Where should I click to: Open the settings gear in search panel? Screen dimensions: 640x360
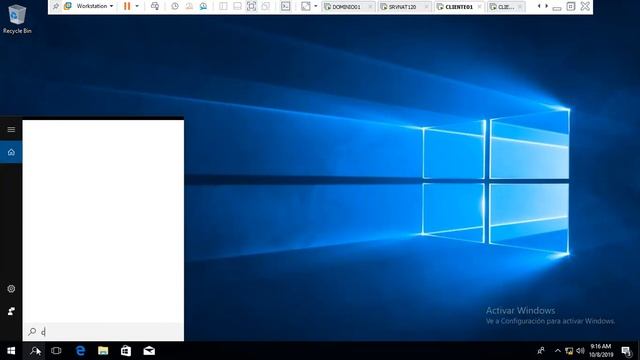coord(11,289)
